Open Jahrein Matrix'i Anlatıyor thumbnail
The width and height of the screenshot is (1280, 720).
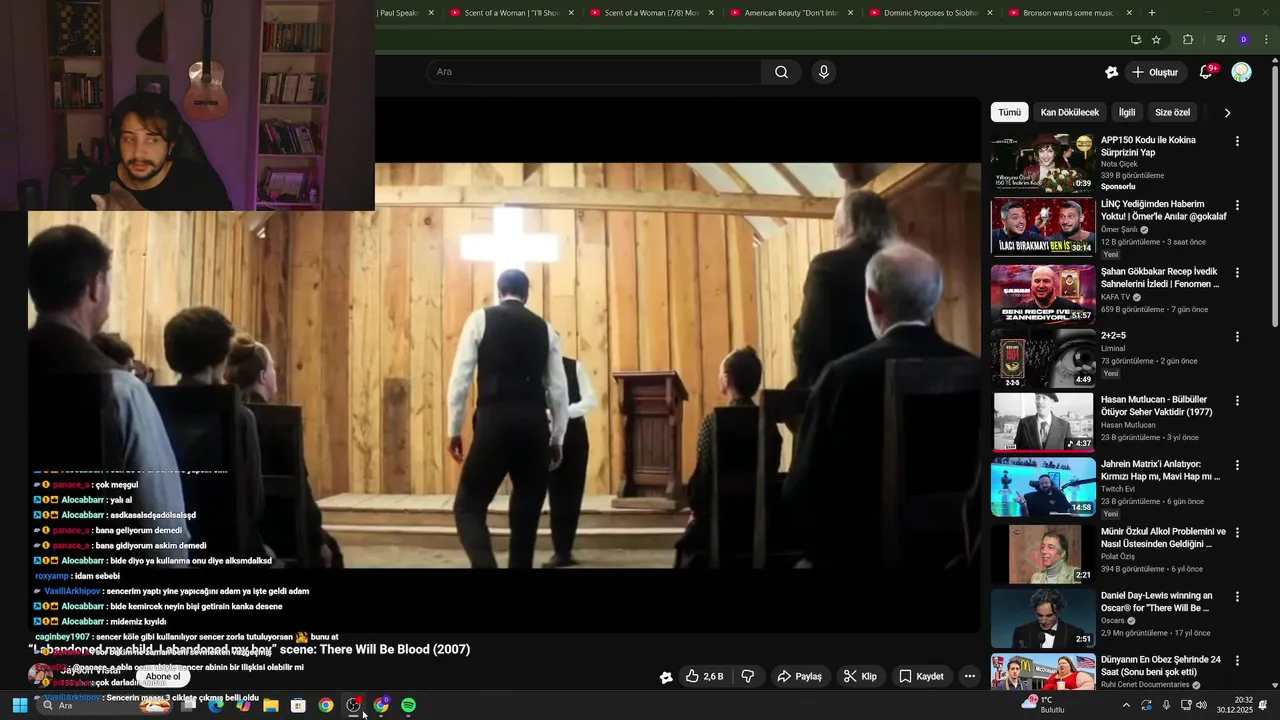coord(1042,487)
